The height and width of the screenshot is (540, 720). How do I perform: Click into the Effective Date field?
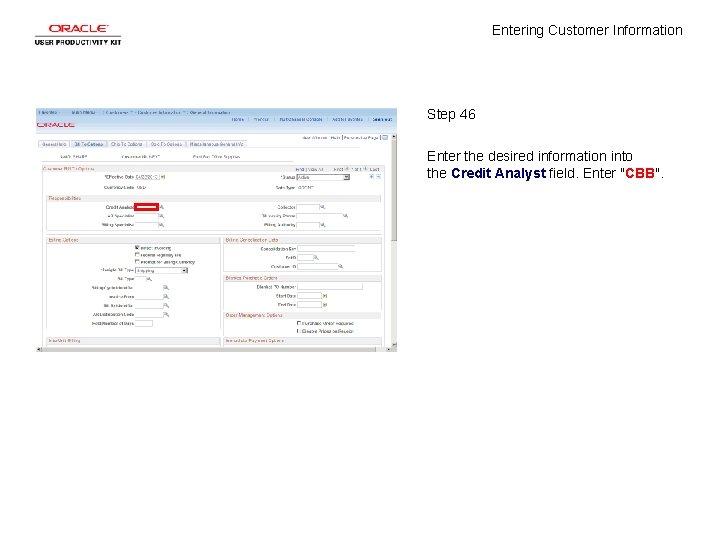(x=147, y=177)
